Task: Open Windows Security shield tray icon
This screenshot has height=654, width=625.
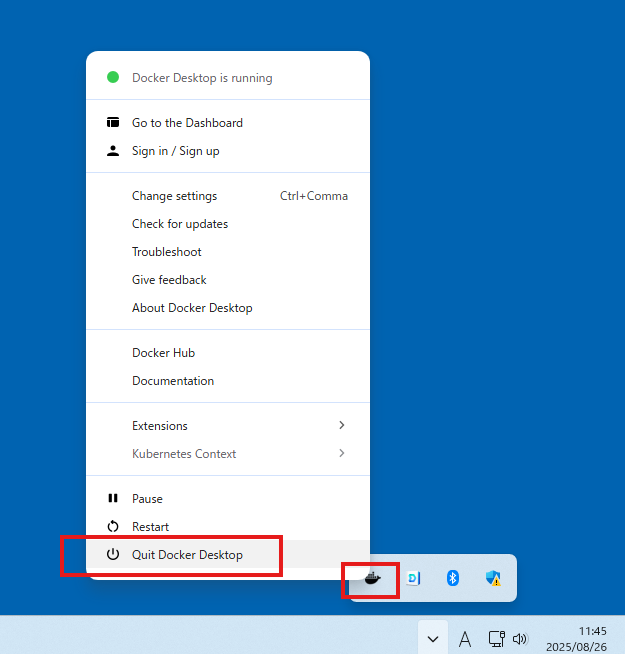Action: 493,578
